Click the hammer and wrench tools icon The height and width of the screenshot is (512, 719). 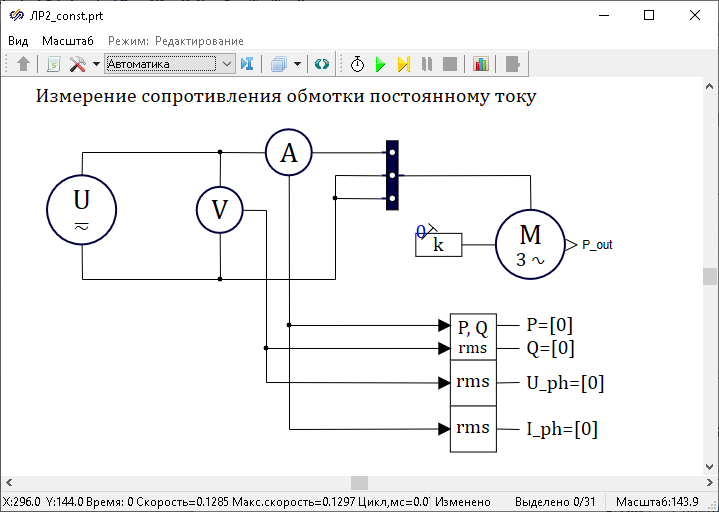pos(77,64)
